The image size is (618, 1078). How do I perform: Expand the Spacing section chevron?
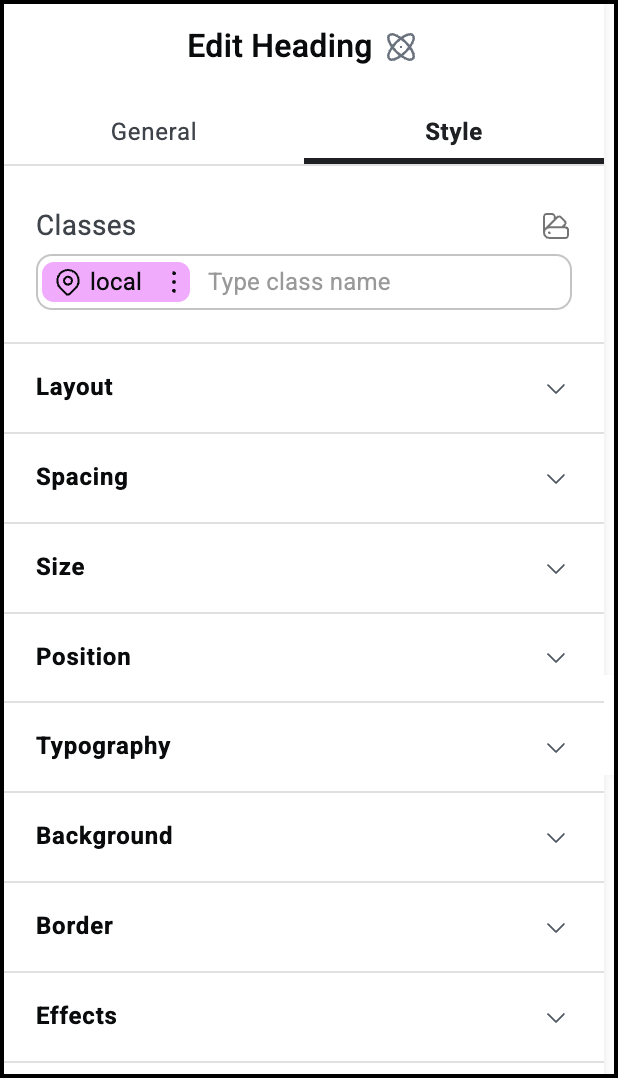pyautogui.click(x=556, y=478)
